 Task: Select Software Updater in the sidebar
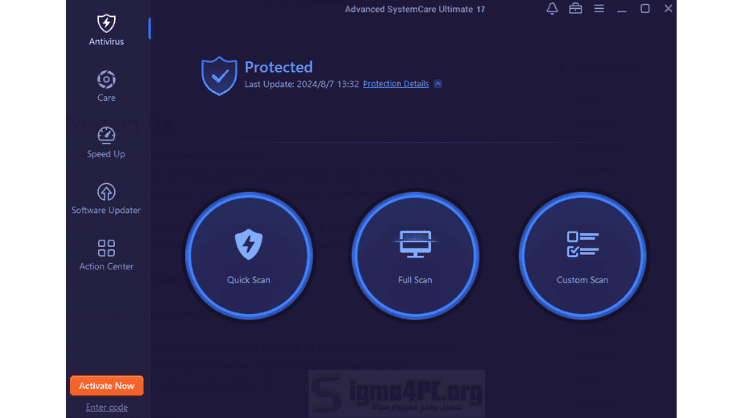[x=106, y=197]
